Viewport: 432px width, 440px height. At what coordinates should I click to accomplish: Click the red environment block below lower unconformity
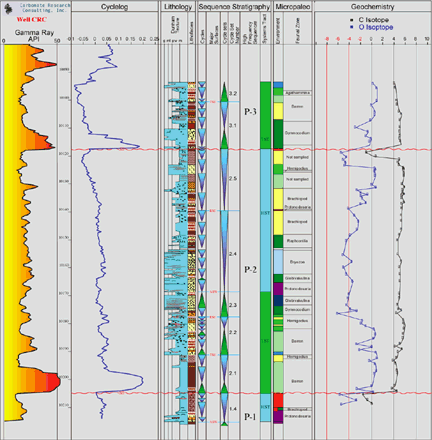pyautogui.click(x=278, y=400)
